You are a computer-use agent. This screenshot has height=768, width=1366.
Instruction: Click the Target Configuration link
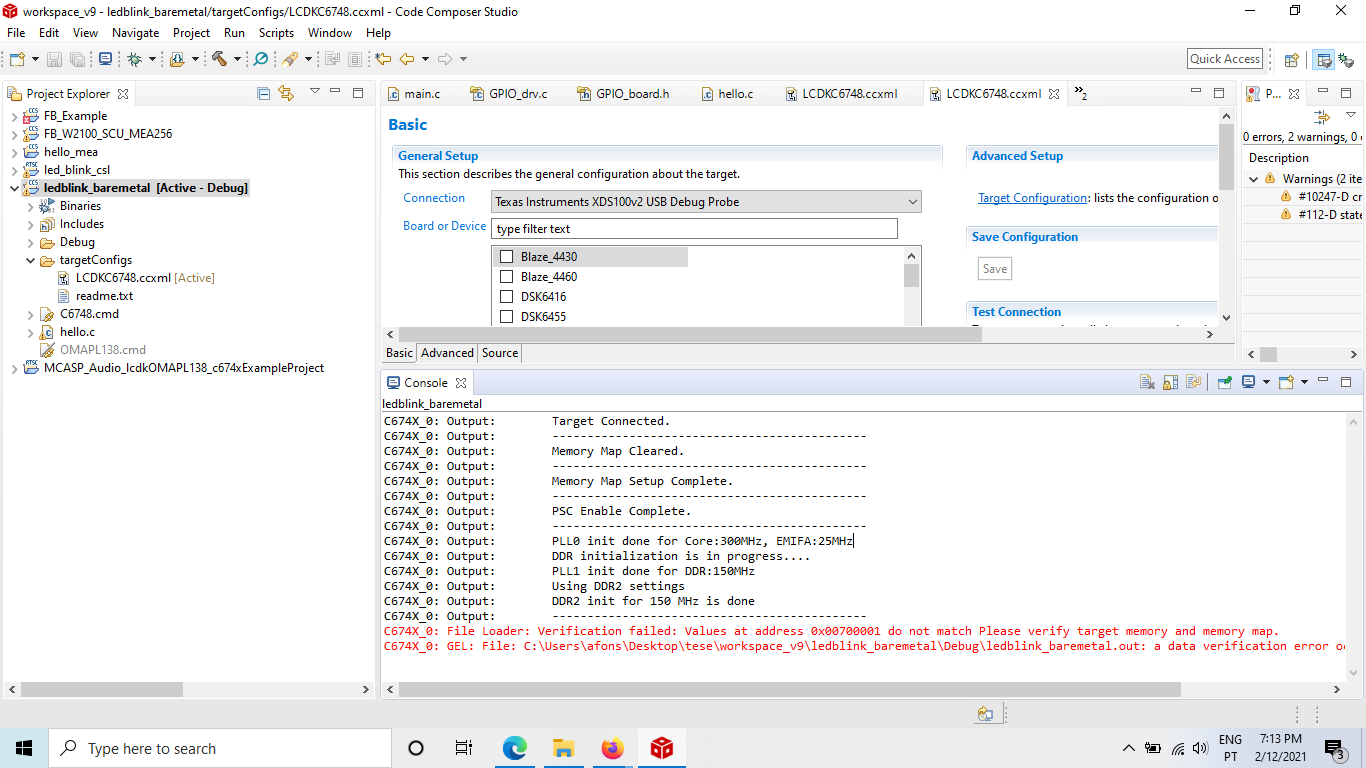pyautogui.click(x=1032, y=198)
